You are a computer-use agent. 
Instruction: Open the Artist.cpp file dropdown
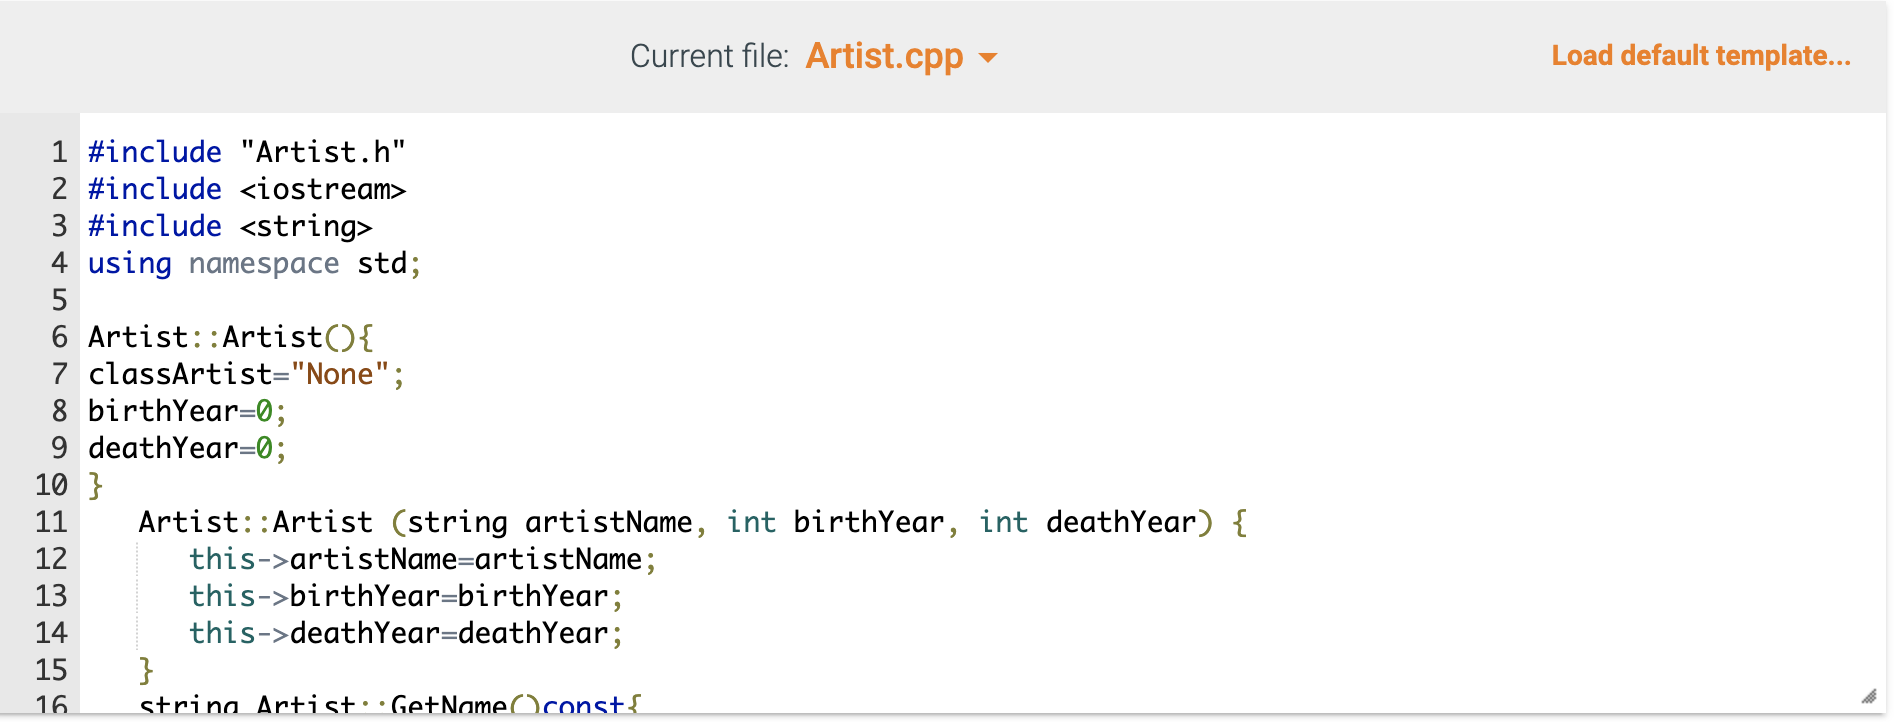883,57
